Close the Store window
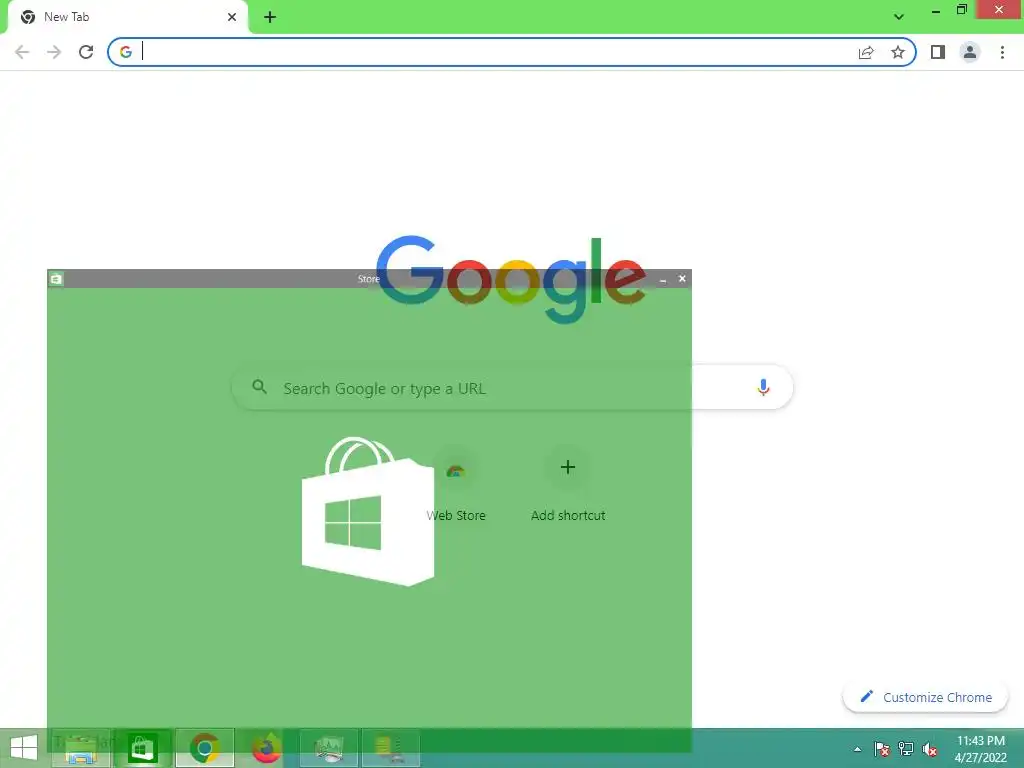The image size is (1024, 768). 682,279
